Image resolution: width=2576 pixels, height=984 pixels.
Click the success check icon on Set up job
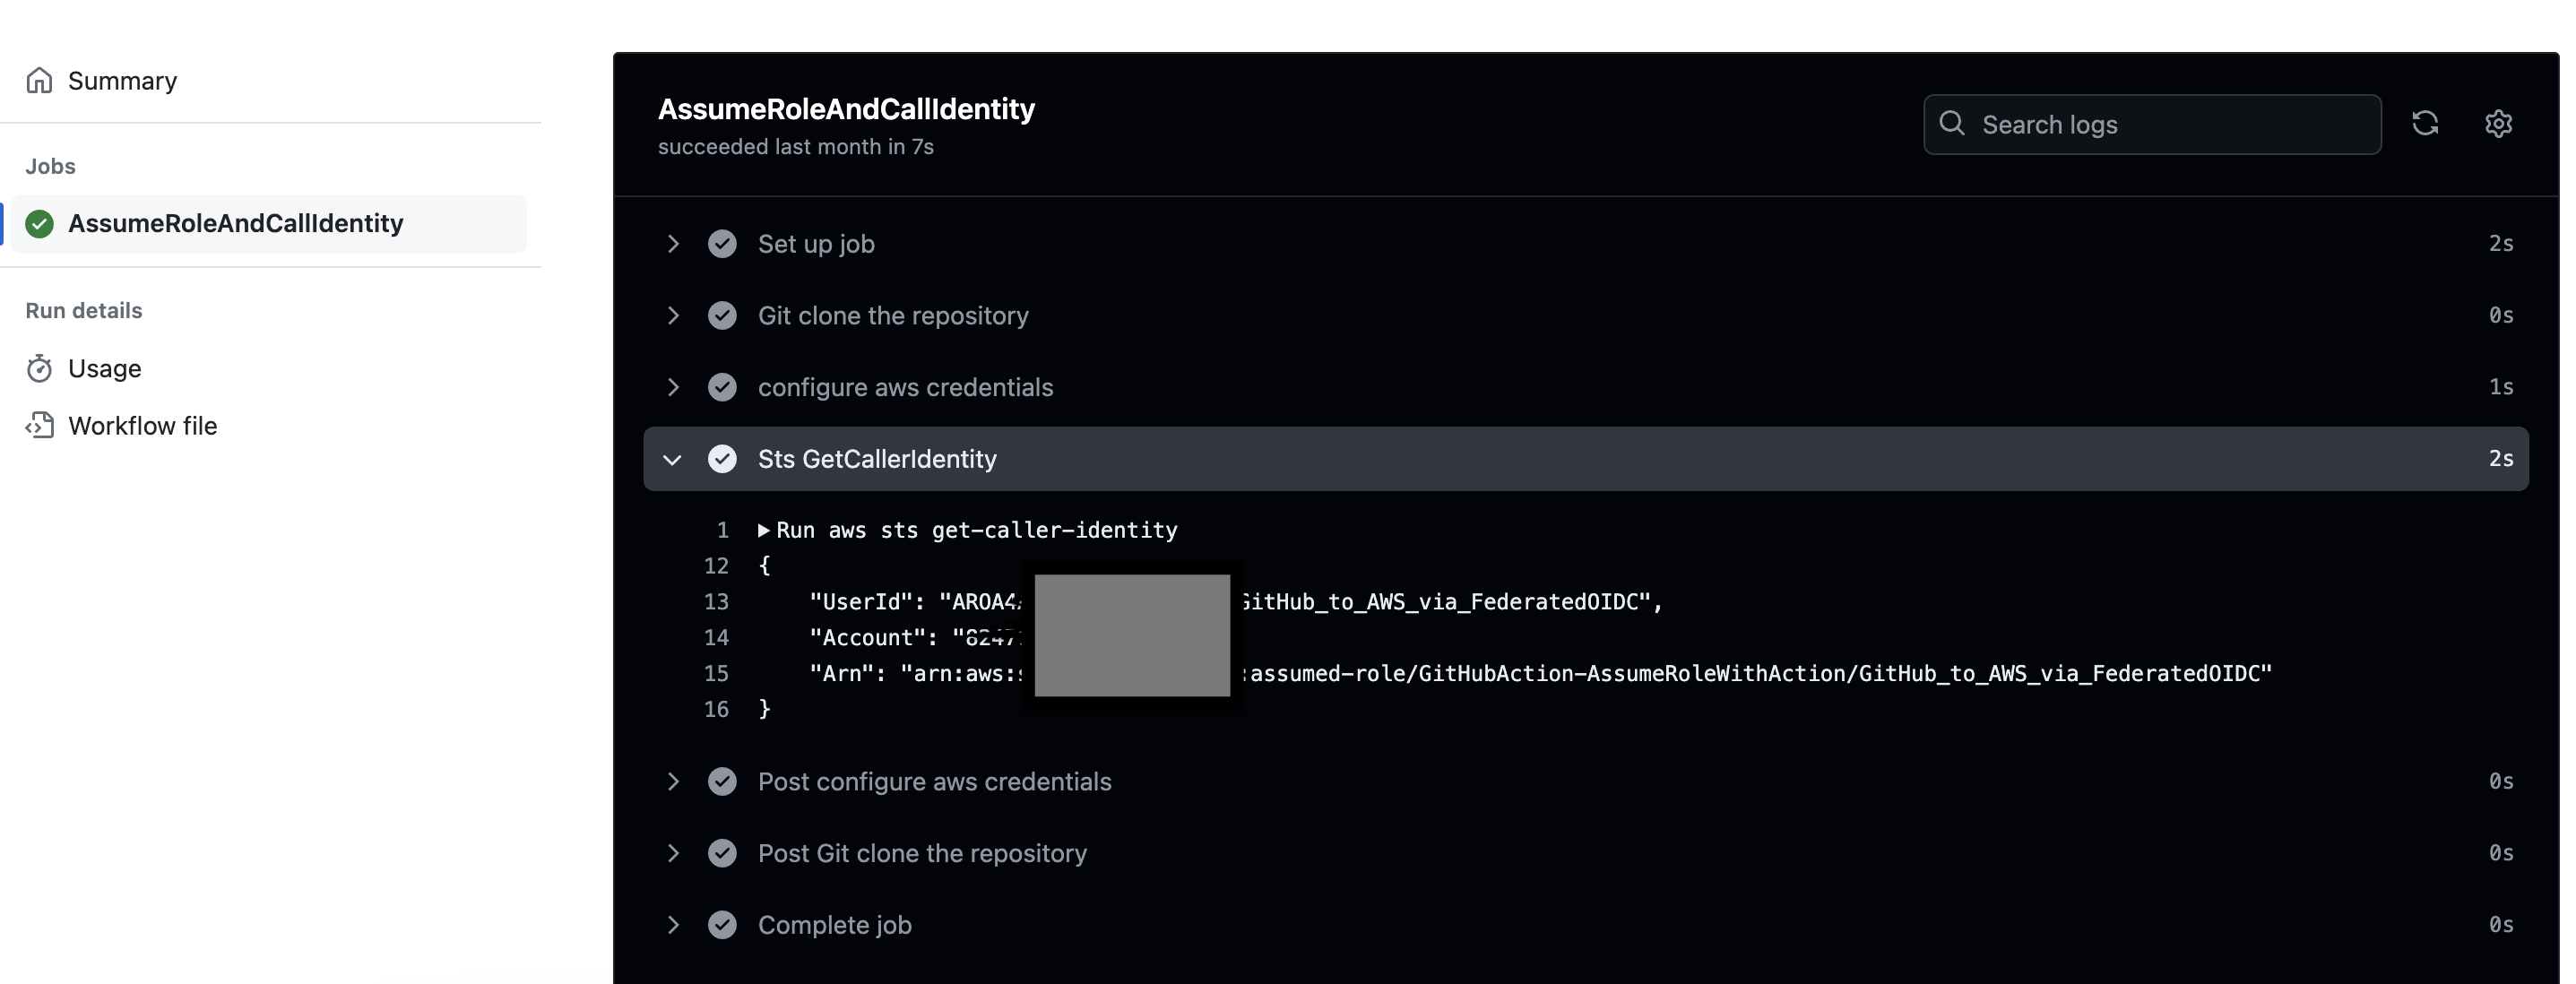pos(723,243)
